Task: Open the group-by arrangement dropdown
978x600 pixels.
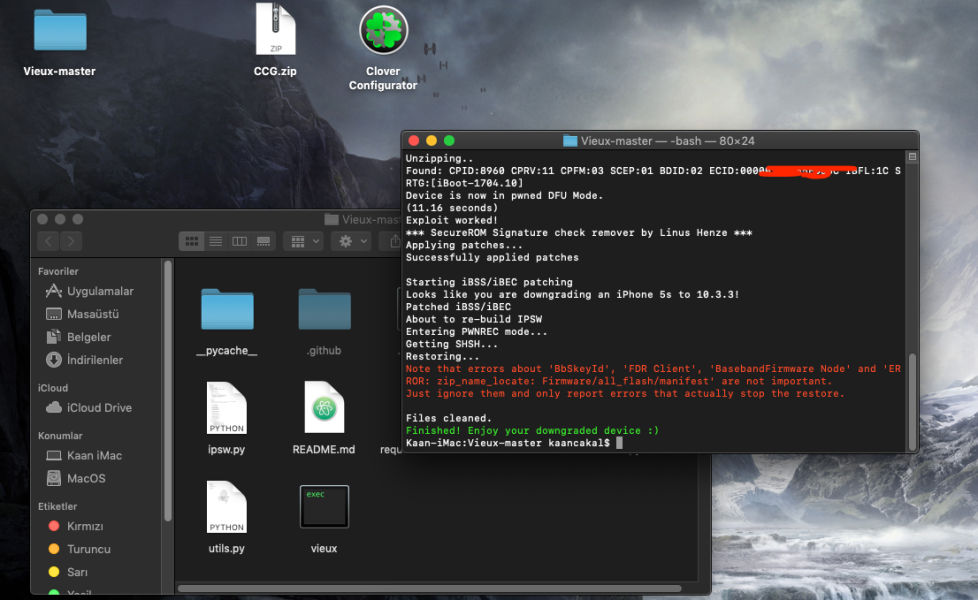Action: [x=306, y=241]
